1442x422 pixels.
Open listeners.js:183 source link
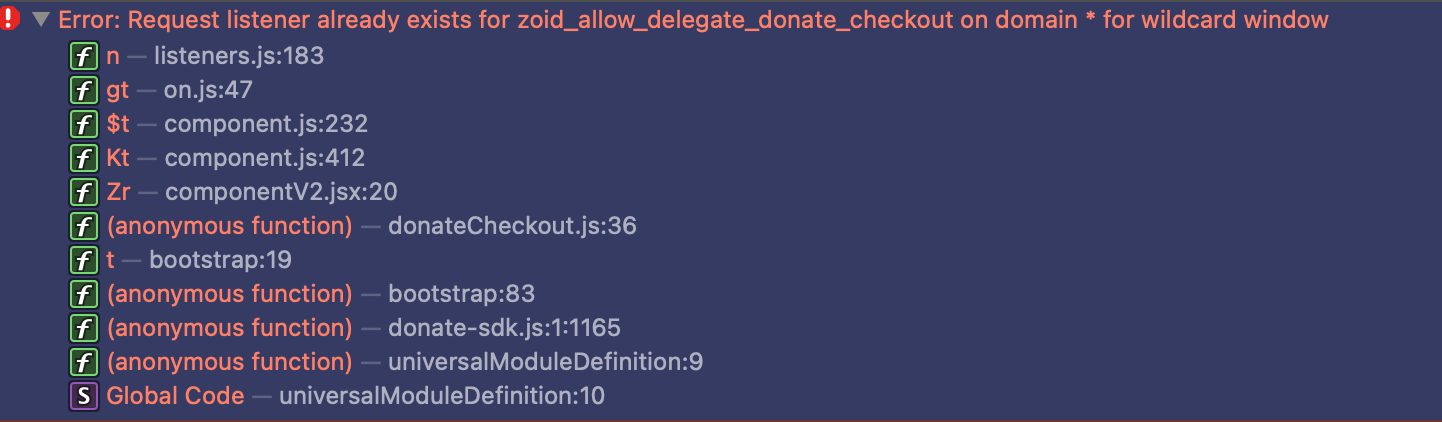pos(239,56)
